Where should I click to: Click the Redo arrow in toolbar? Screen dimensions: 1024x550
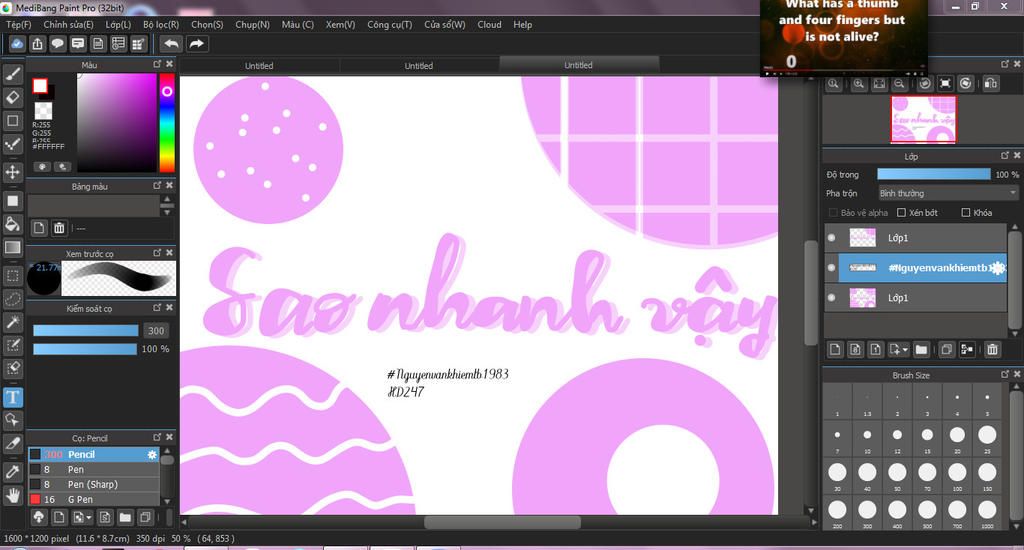click(x=196, y=44)
